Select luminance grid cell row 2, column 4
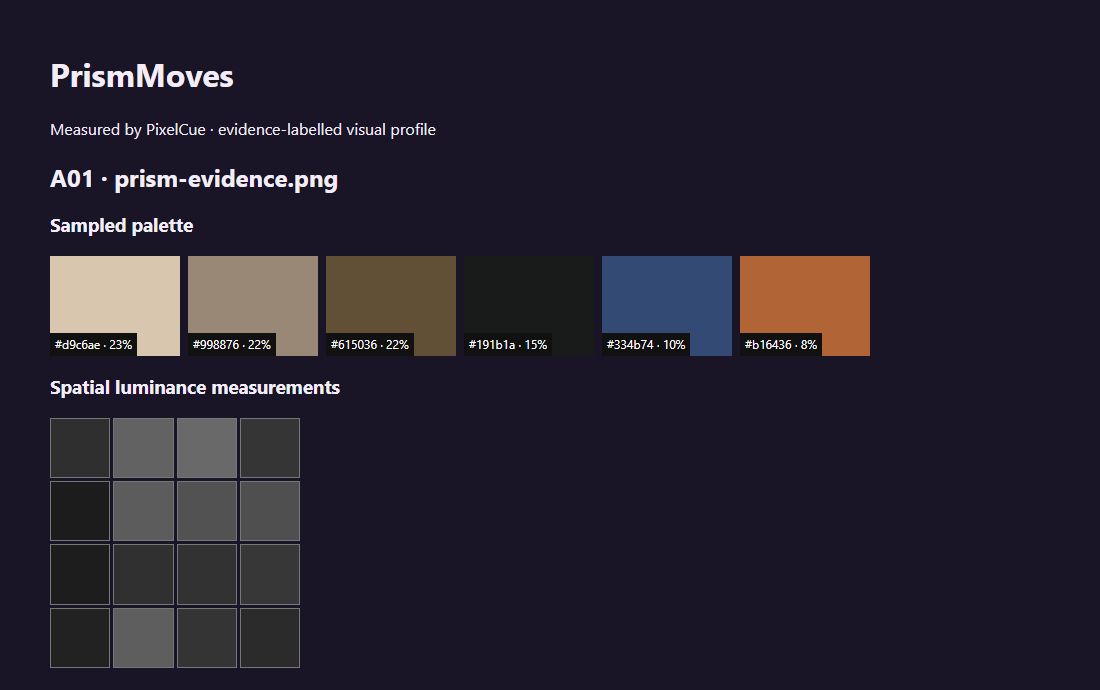 tap(270, 511)
